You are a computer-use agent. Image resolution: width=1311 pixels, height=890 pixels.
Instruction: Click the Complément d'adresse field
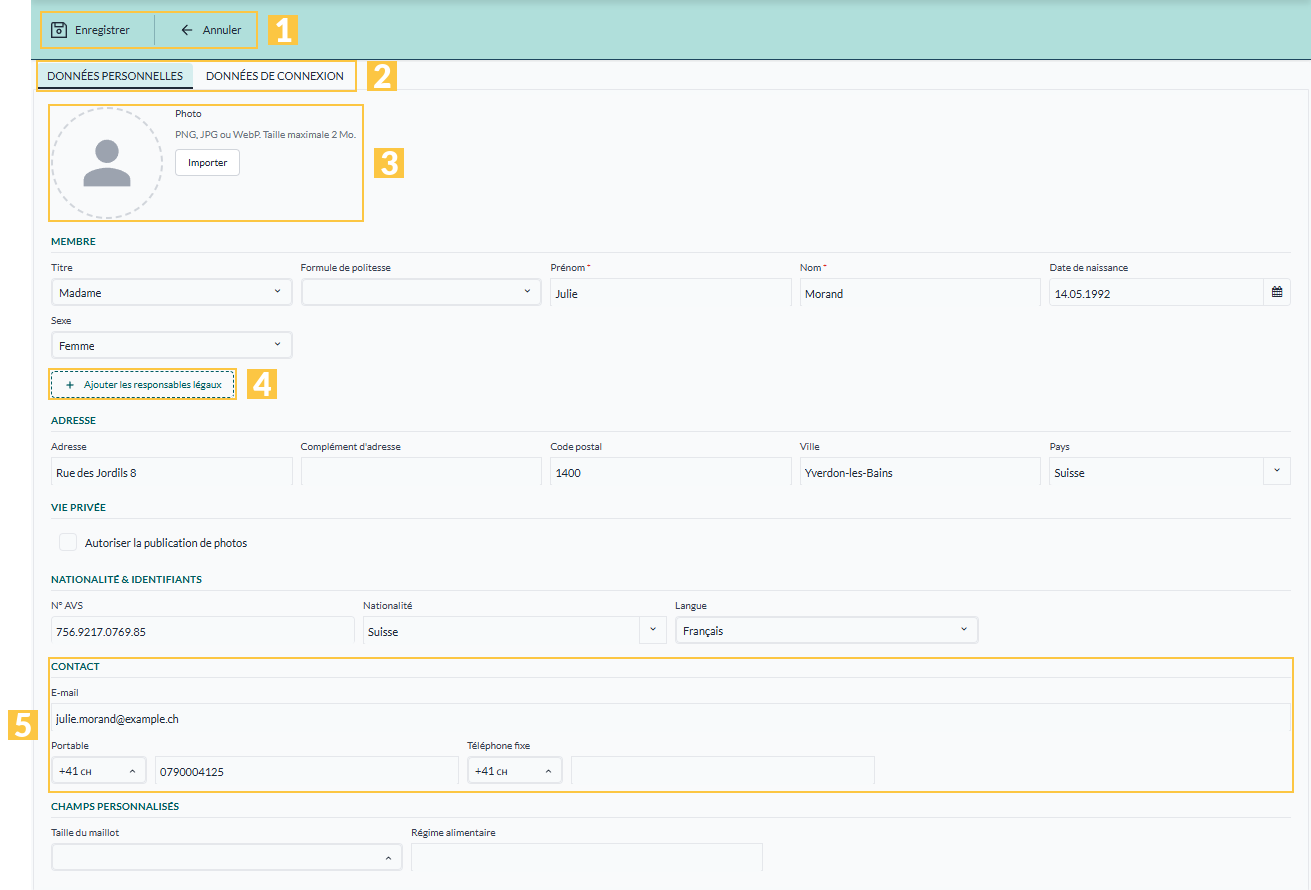tap(421, 472)
